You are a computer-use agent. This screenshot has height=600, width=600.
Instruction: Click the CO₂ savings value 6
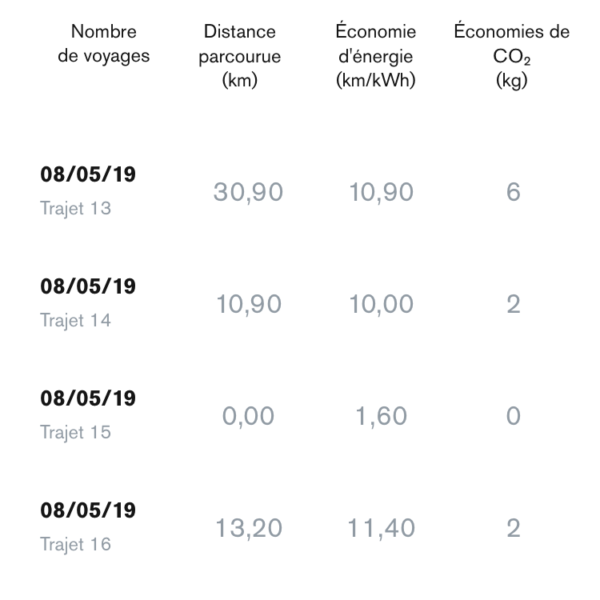513,193
